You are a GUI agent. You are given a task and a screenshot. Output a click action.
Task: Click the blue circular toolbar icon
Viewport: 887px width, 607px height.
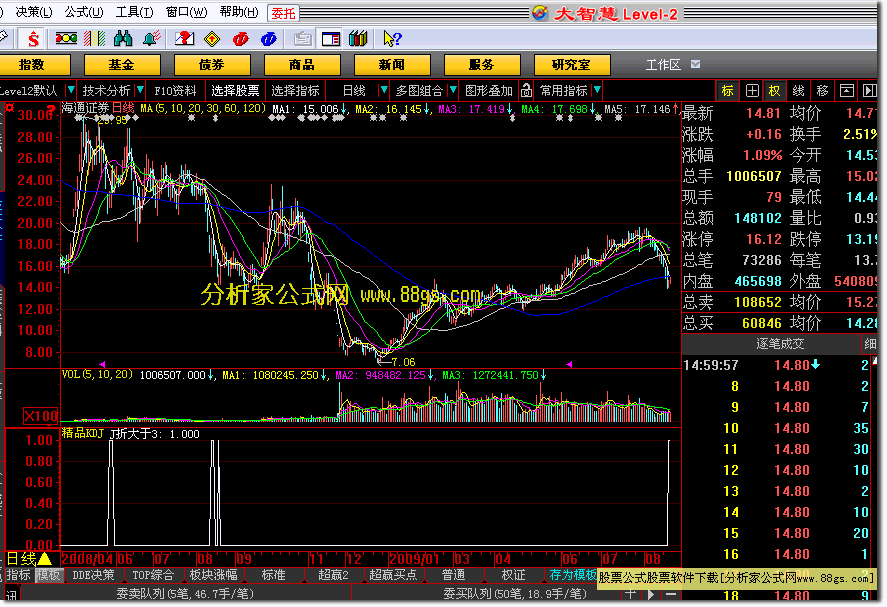pyautogui.click(x=268, y=38)
